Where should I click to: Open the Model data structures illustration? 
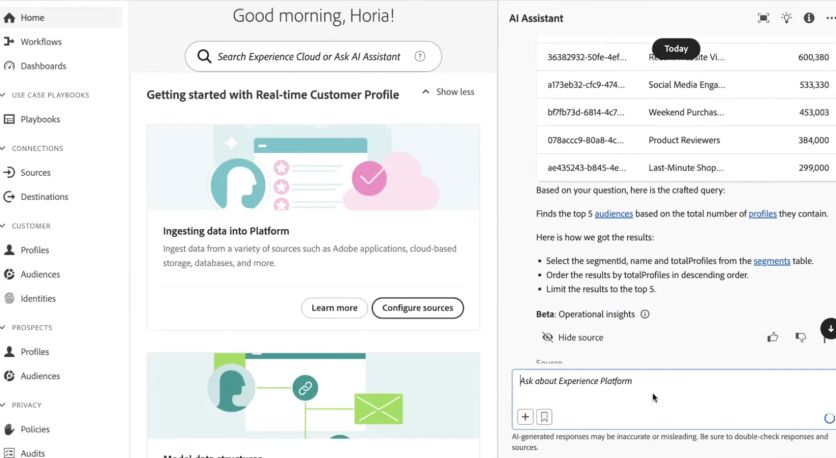coord(313,396)
